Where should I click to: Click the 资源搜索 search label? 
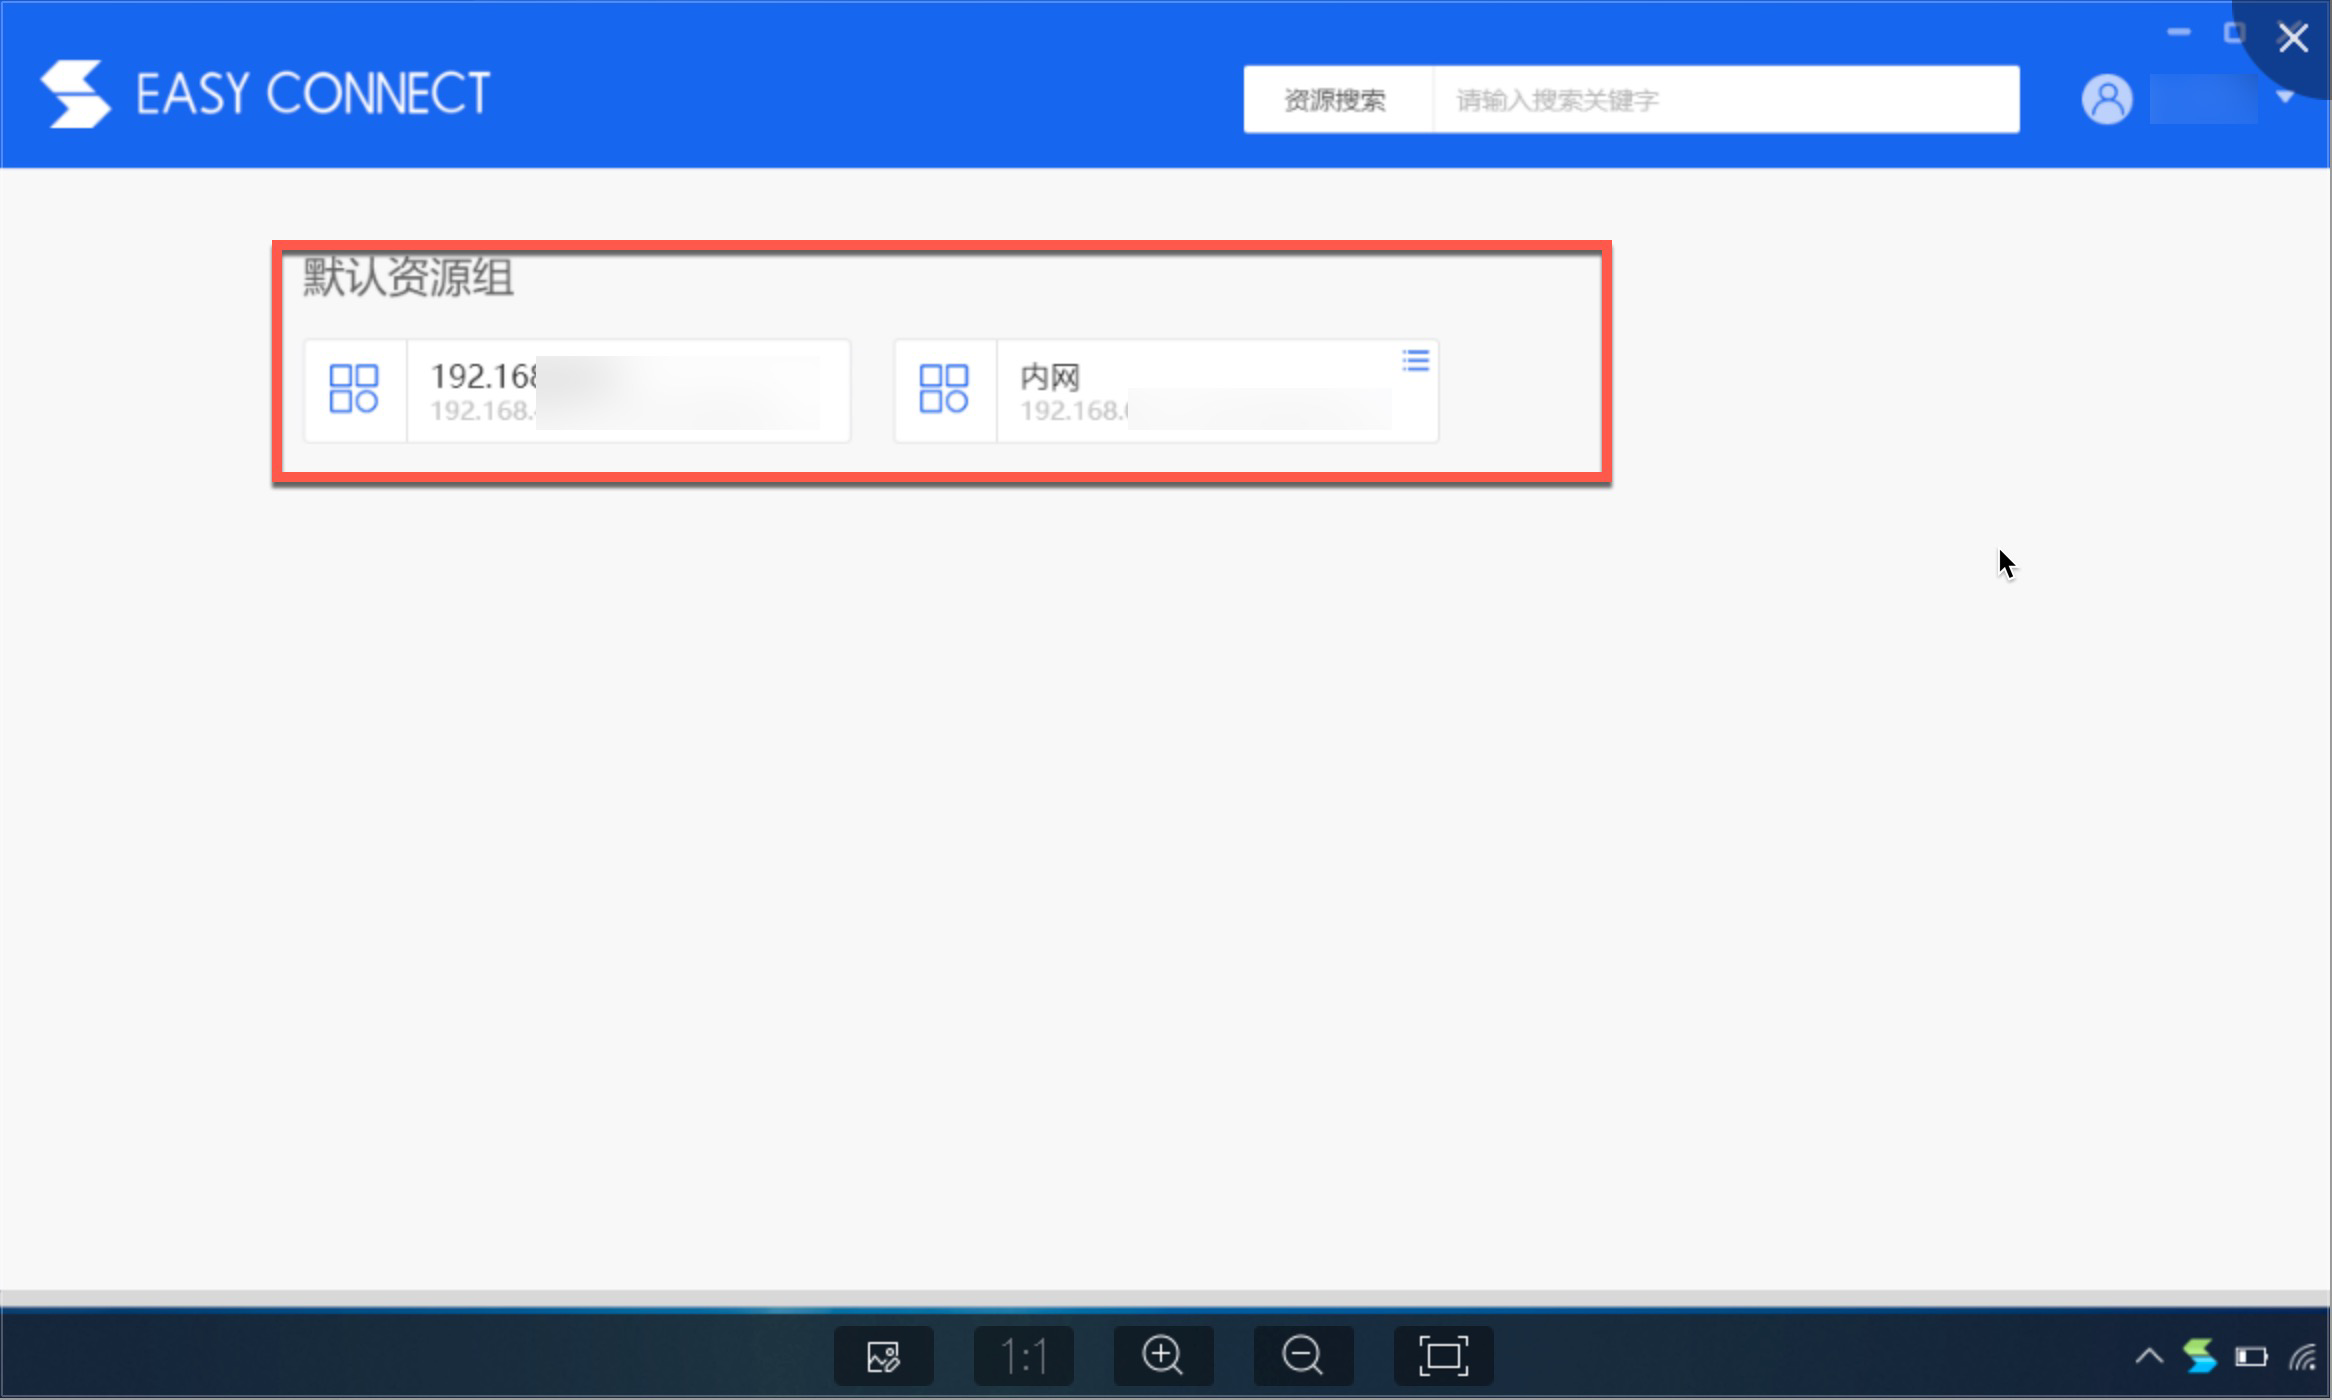pos(1335,100)
